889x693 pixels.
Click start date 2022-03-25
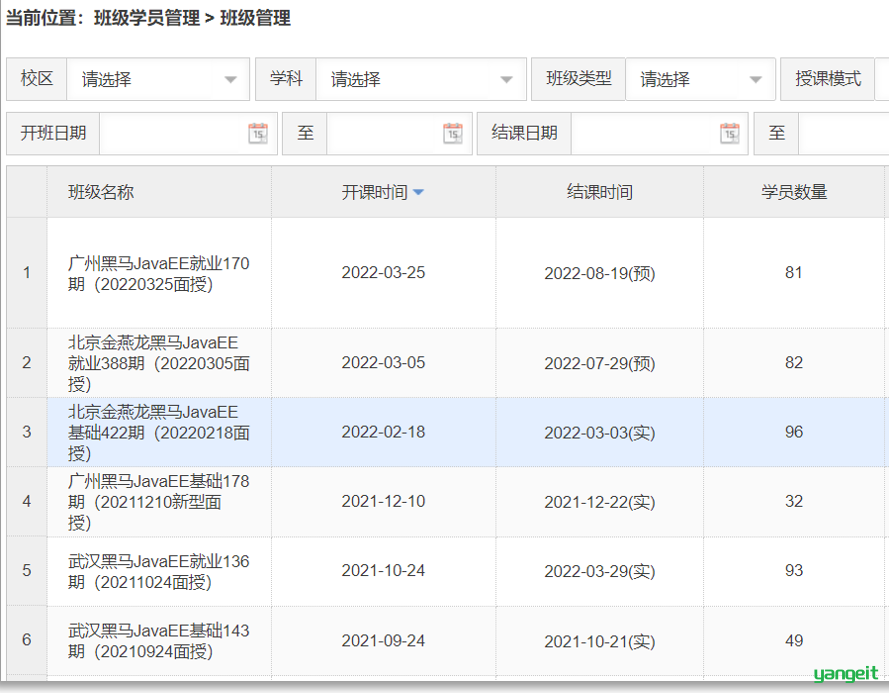pos(383,273)
